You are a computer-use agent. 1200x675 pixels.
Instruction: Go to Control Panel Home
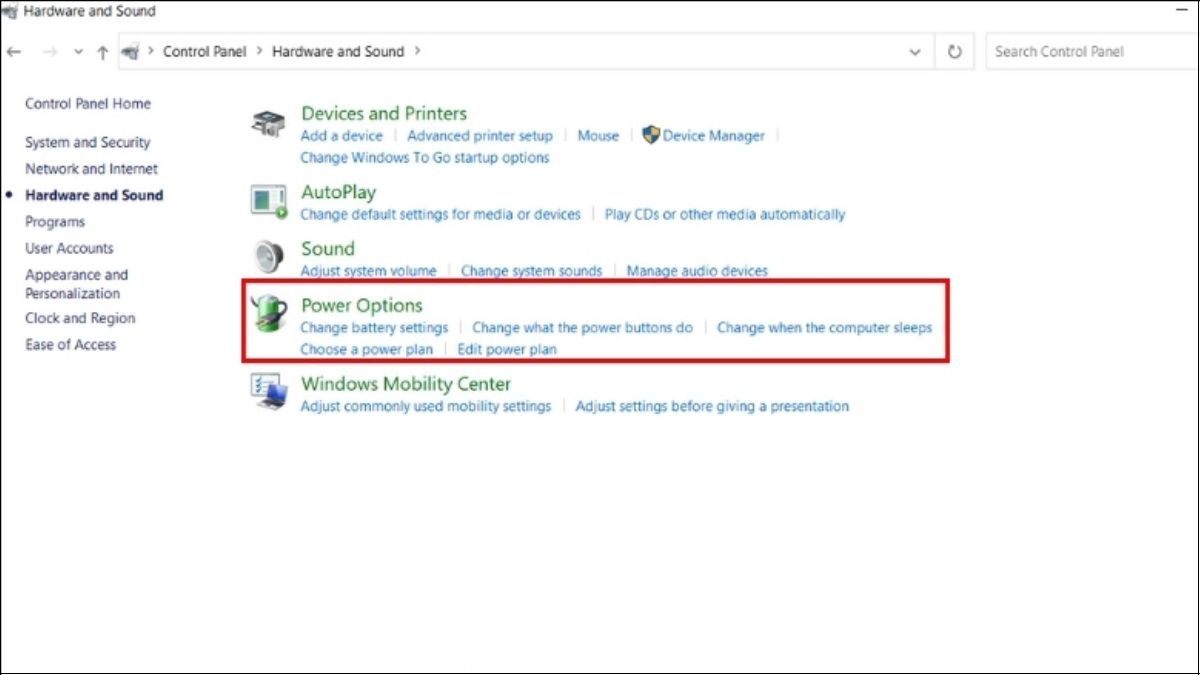click(x=88, y=104)
